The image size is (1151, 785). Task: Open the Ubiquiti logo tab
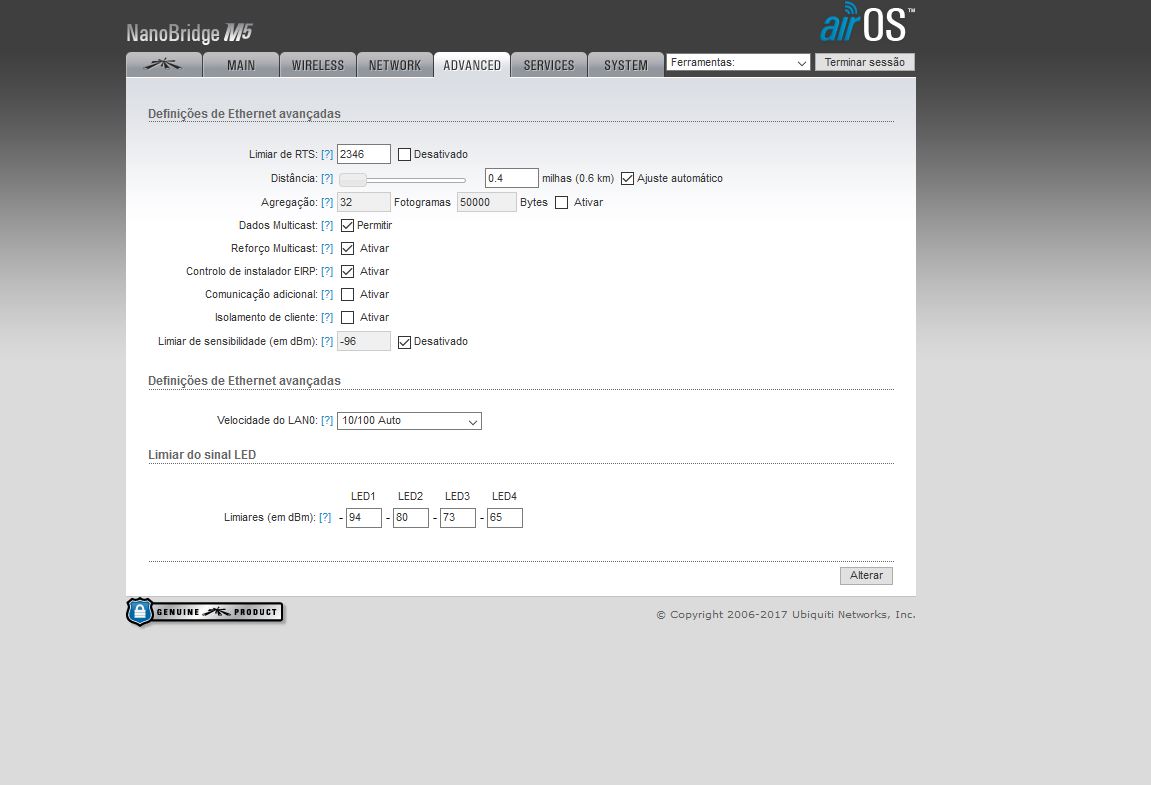(164, 65)
